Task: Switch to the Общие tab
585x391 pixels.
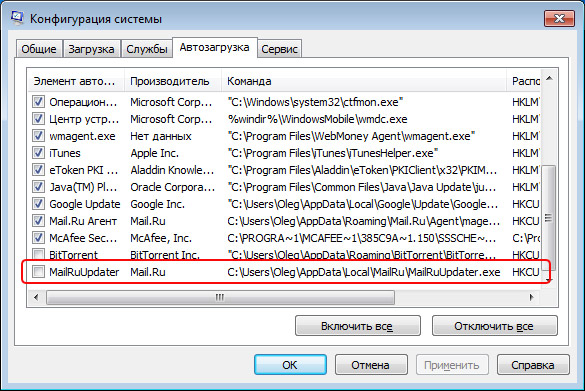Action: [x=39, y=49]
